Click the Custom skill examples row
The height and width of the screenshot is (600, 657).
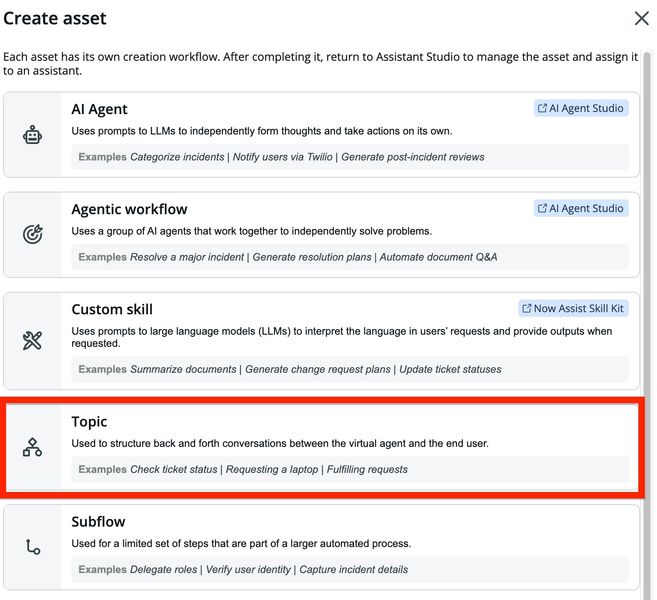pos(349,369)
